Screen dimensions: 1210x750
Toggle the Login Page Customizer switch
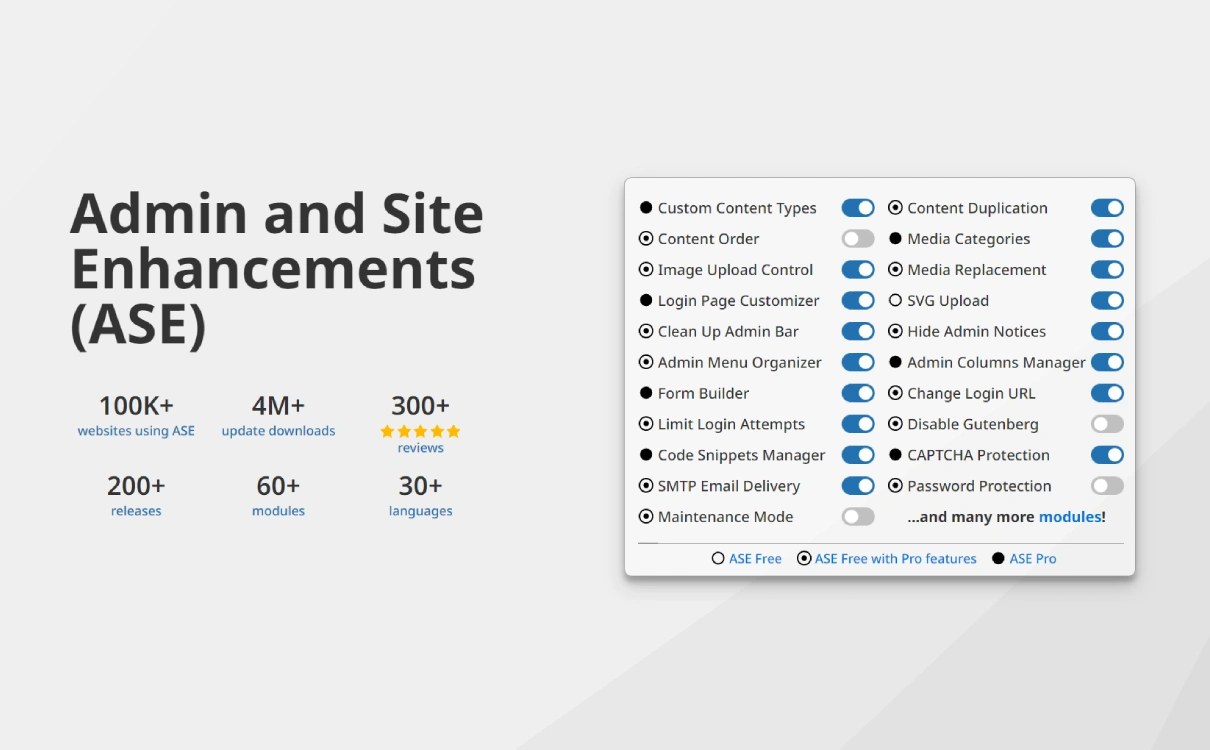coord(858,301)
